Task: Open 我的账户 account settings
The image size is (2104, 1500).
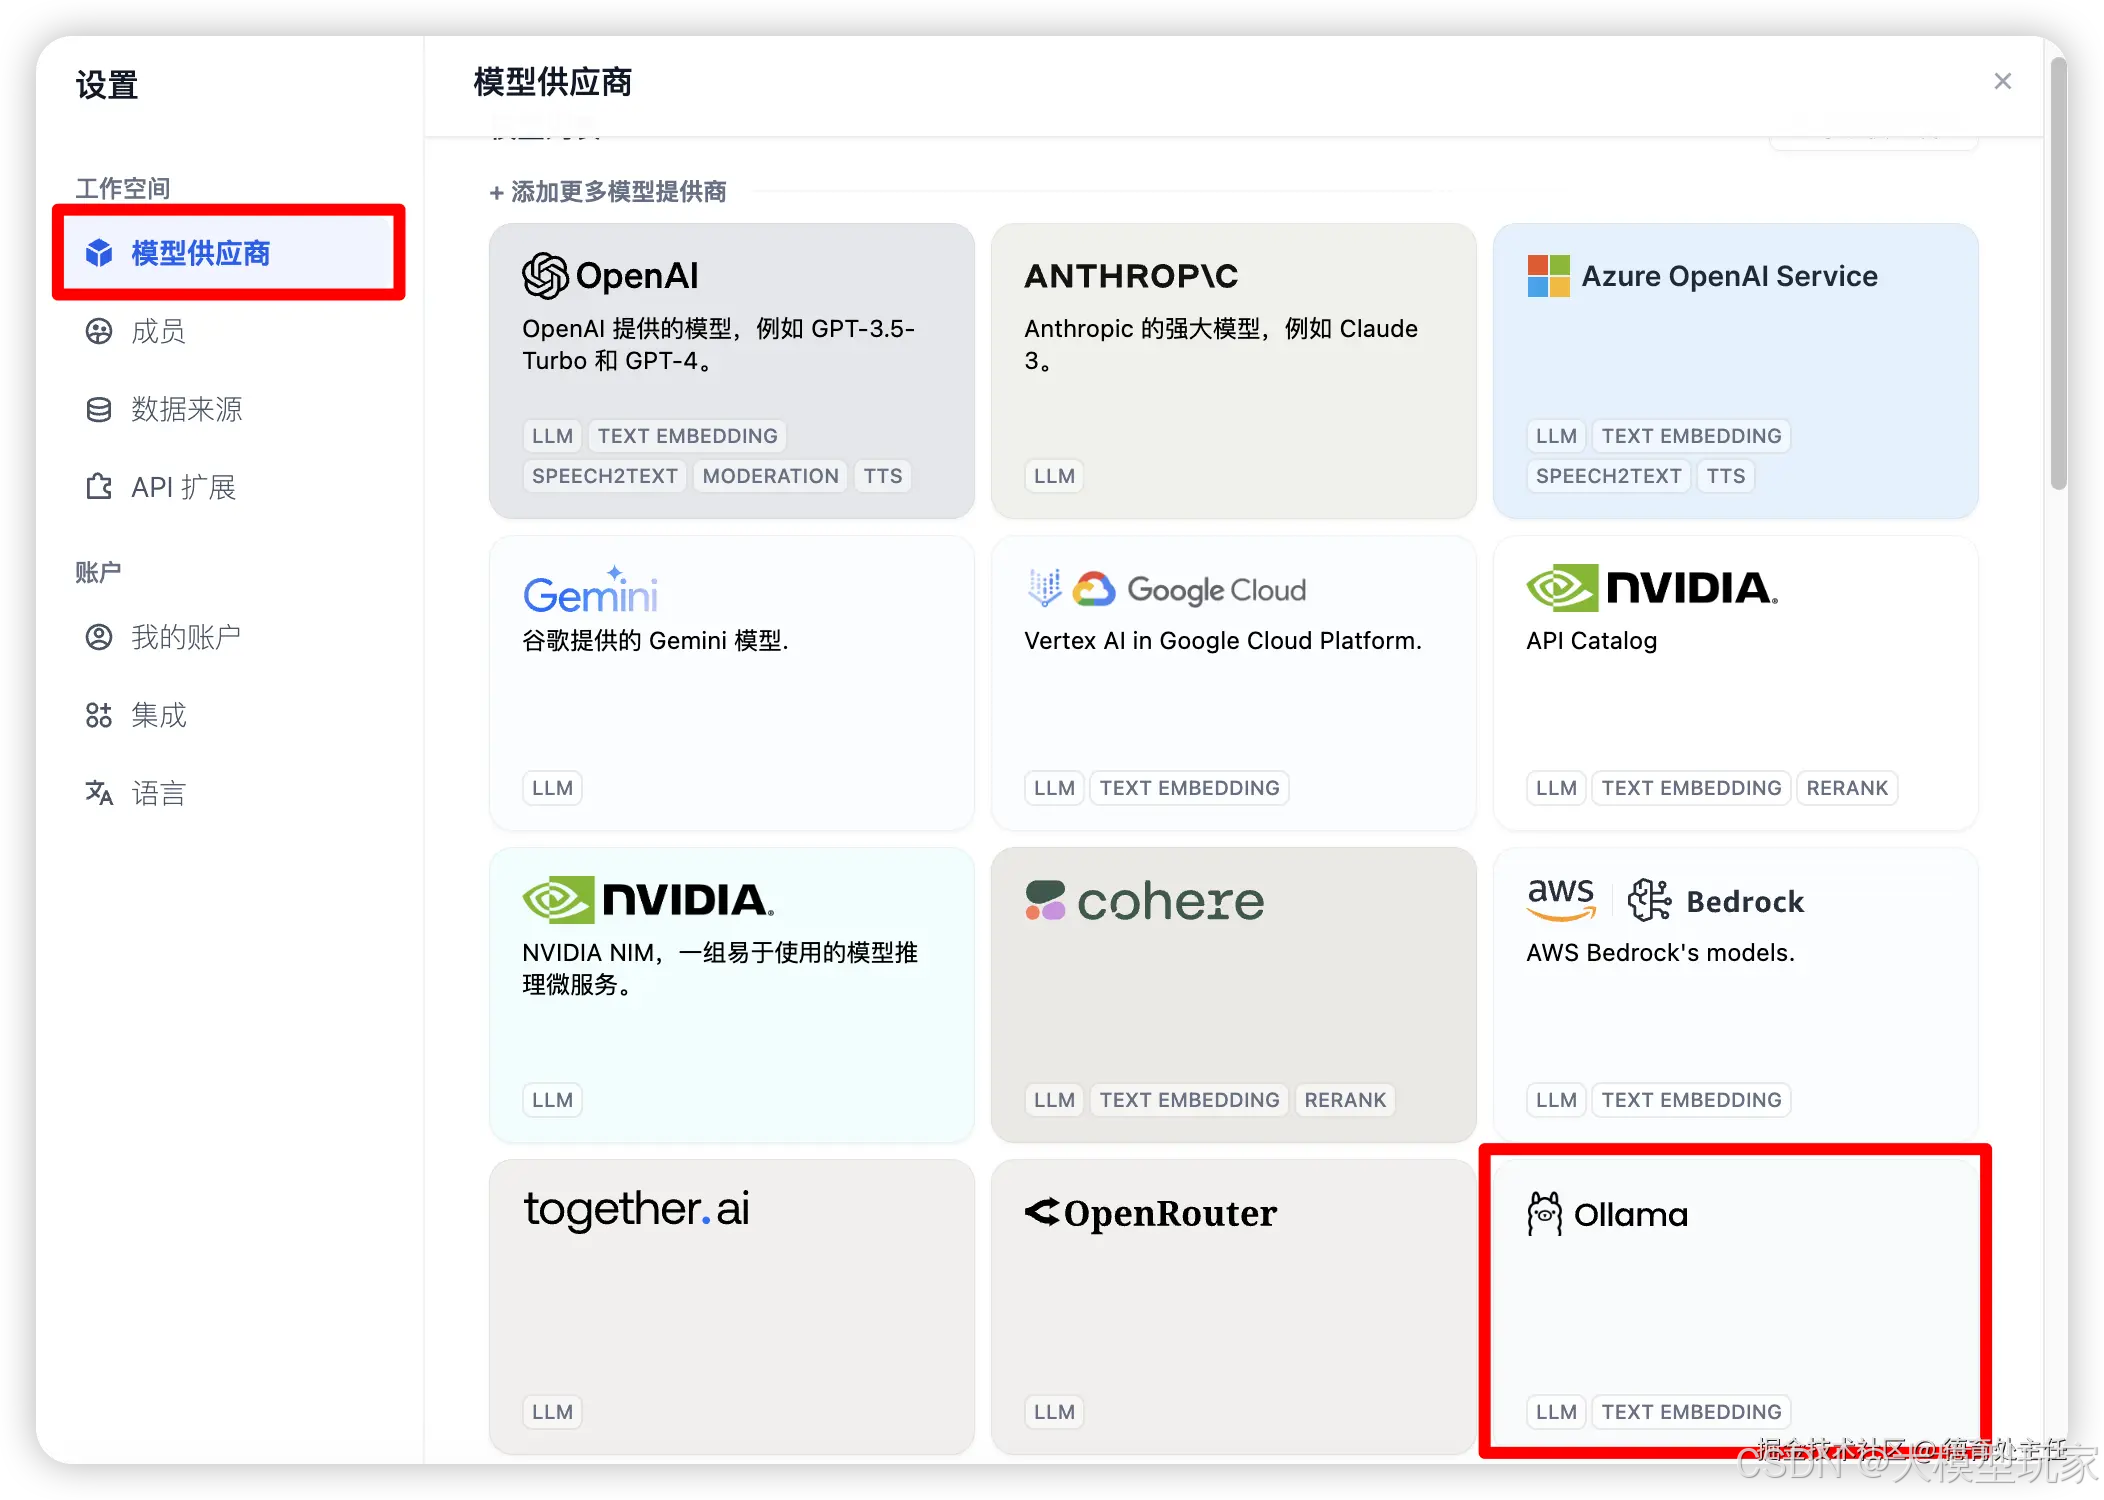Action: coord(188,637)
